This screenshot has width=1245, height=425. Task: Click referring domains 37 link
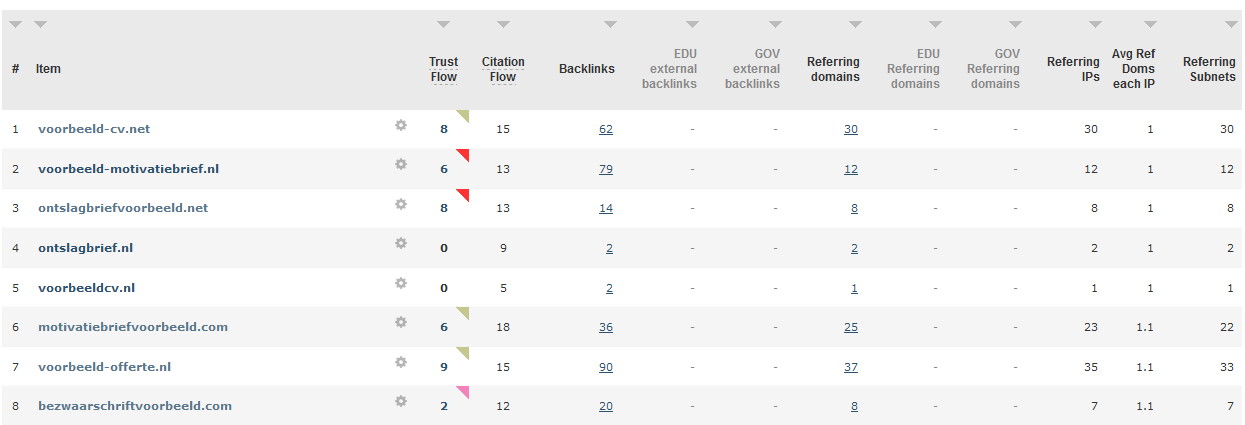[x=851, y=367]
